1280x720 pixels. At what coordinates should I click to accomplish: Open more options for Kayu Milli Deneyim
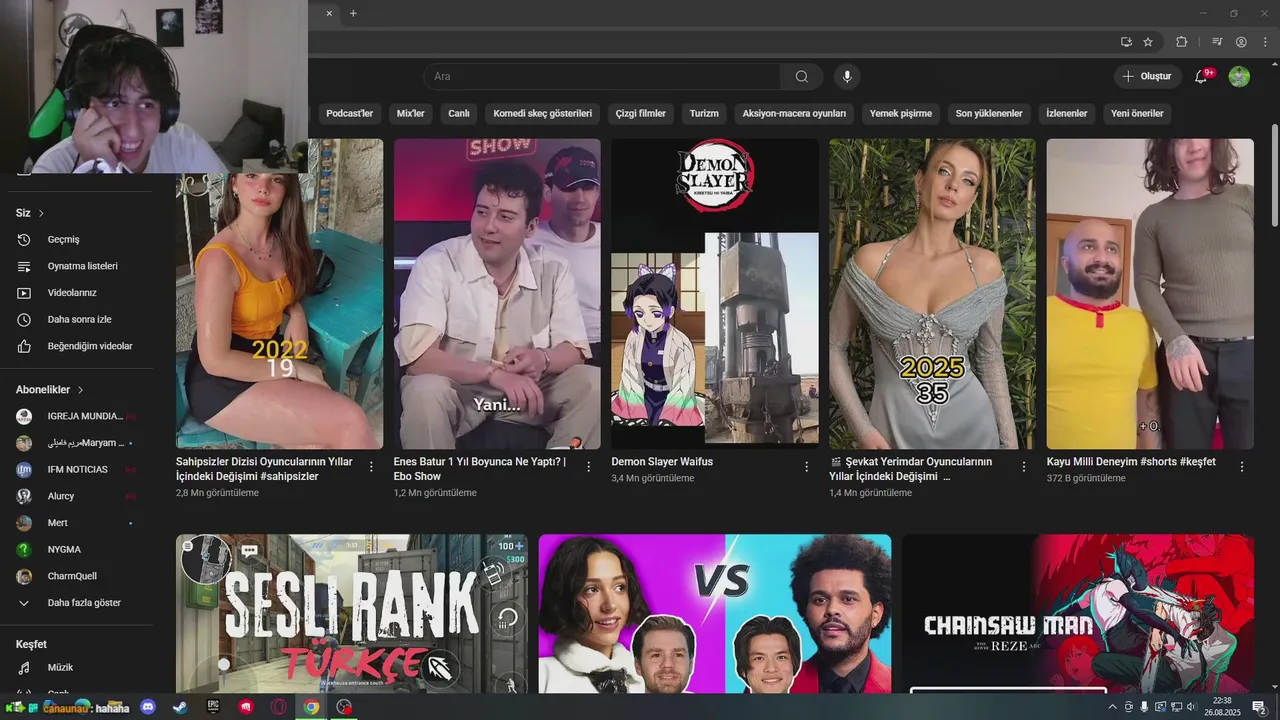1242,467
